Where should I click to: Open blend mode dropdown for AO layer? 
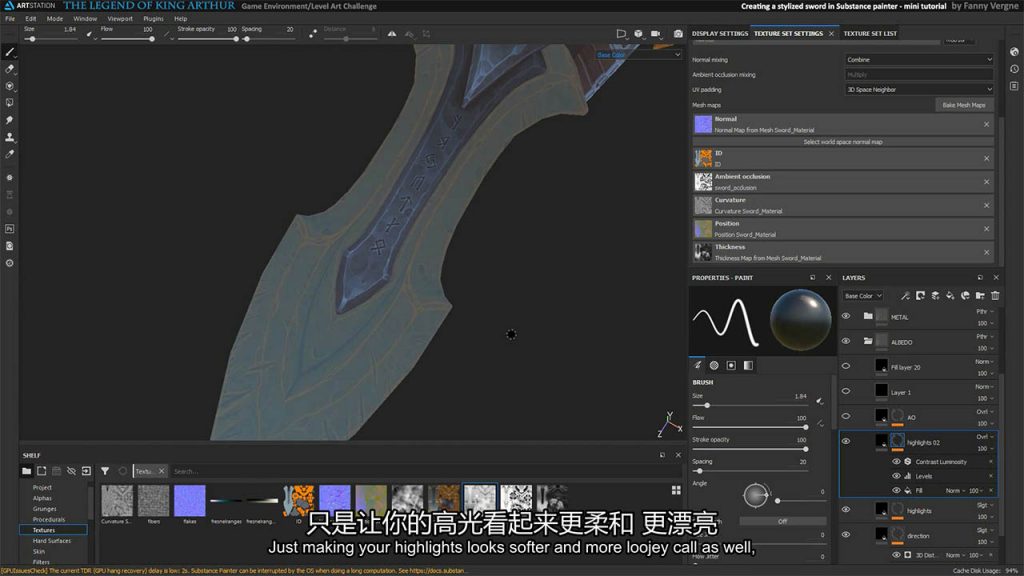tap(985, 411)
